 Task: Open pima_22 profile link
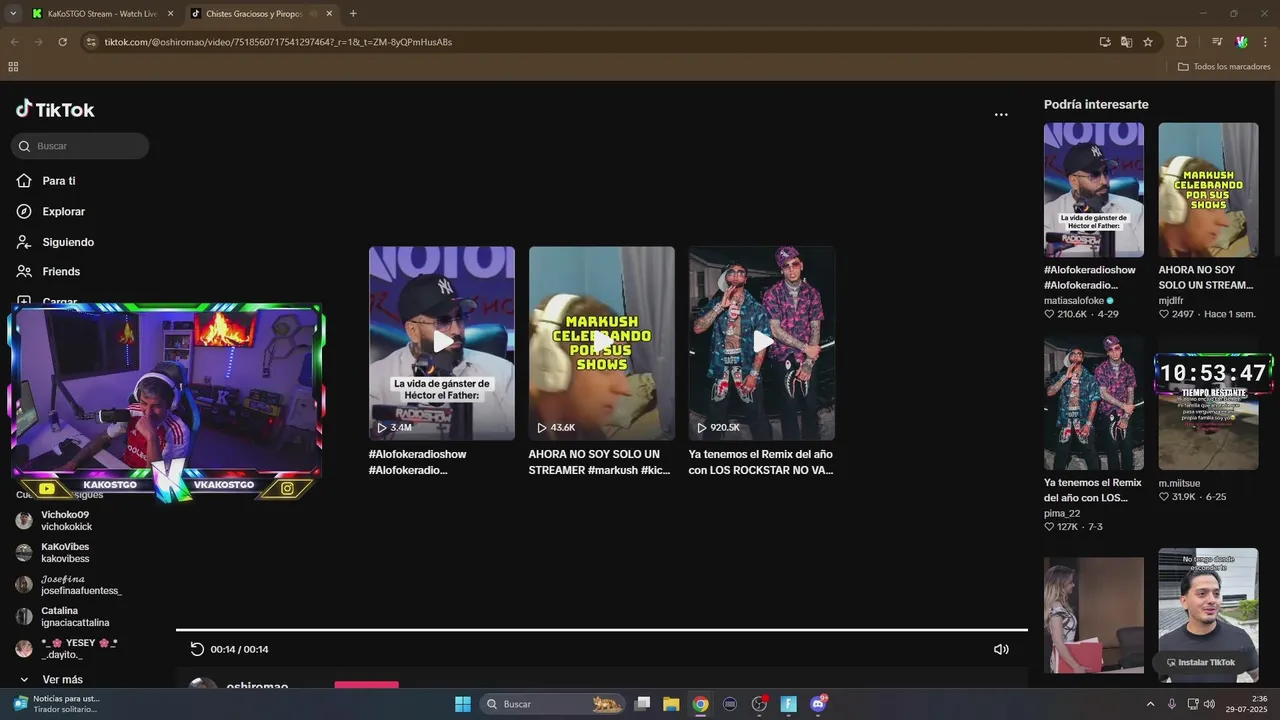tap(1062, 513)
